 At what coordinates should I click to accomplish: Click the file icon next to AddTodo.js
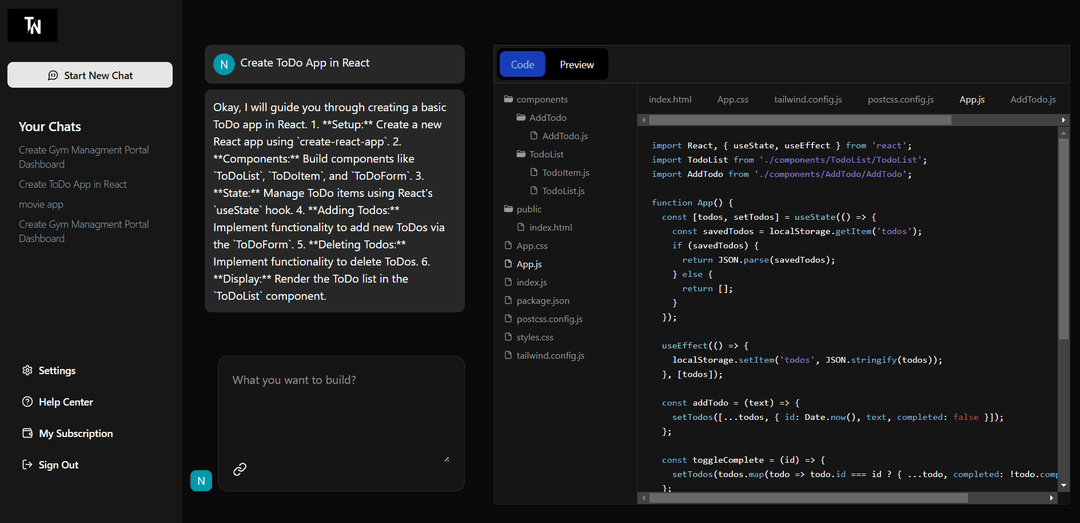point(534,136)
